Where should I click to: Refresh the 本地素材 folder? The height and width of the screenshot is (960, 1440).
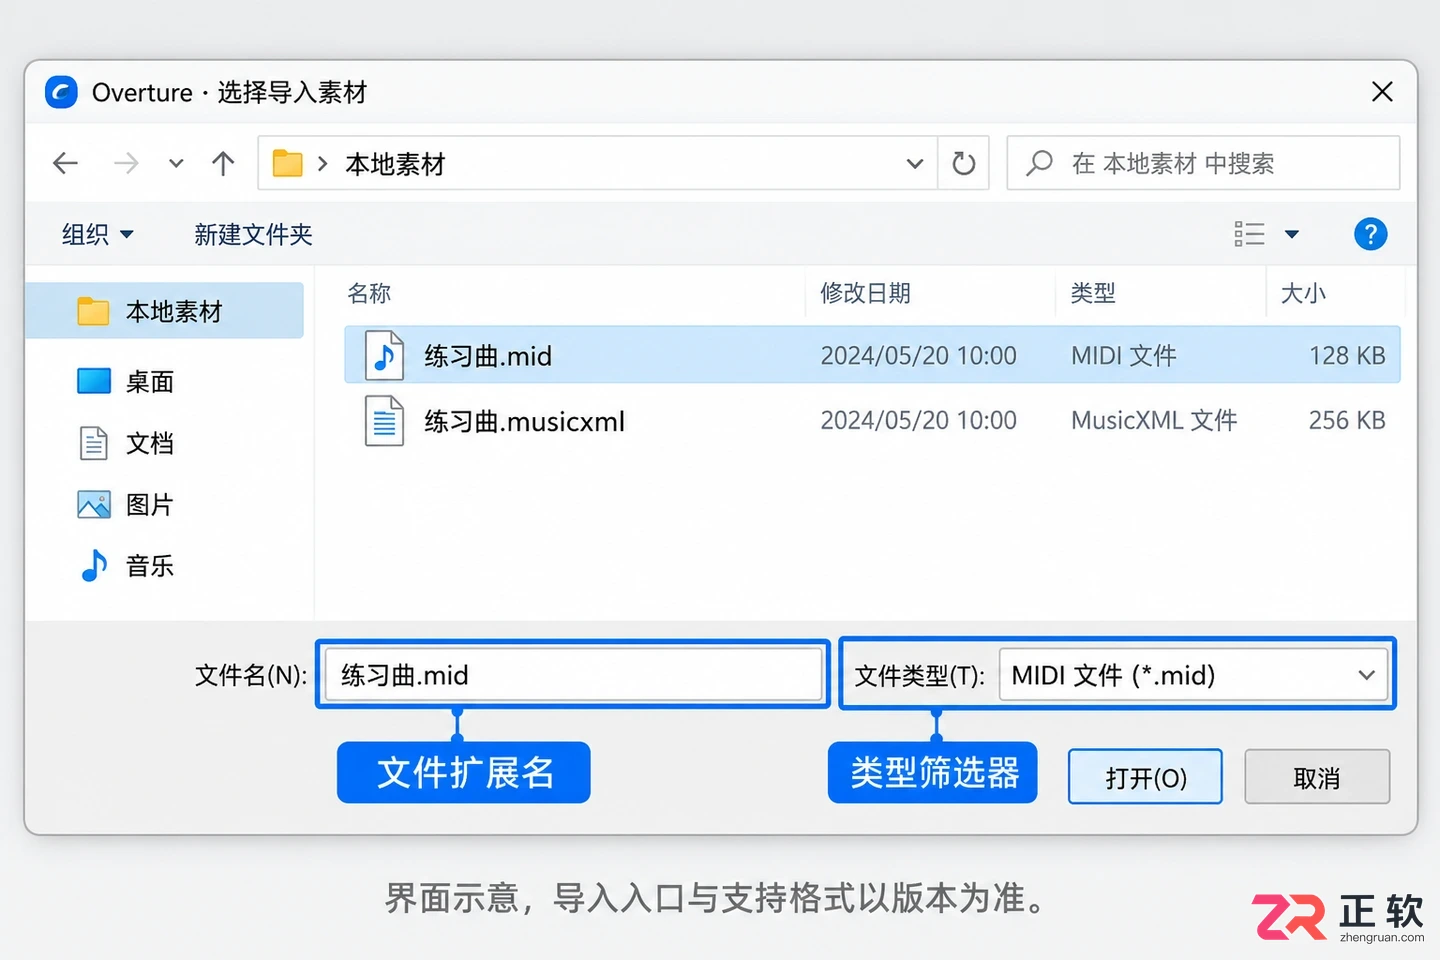coord(964,163)
